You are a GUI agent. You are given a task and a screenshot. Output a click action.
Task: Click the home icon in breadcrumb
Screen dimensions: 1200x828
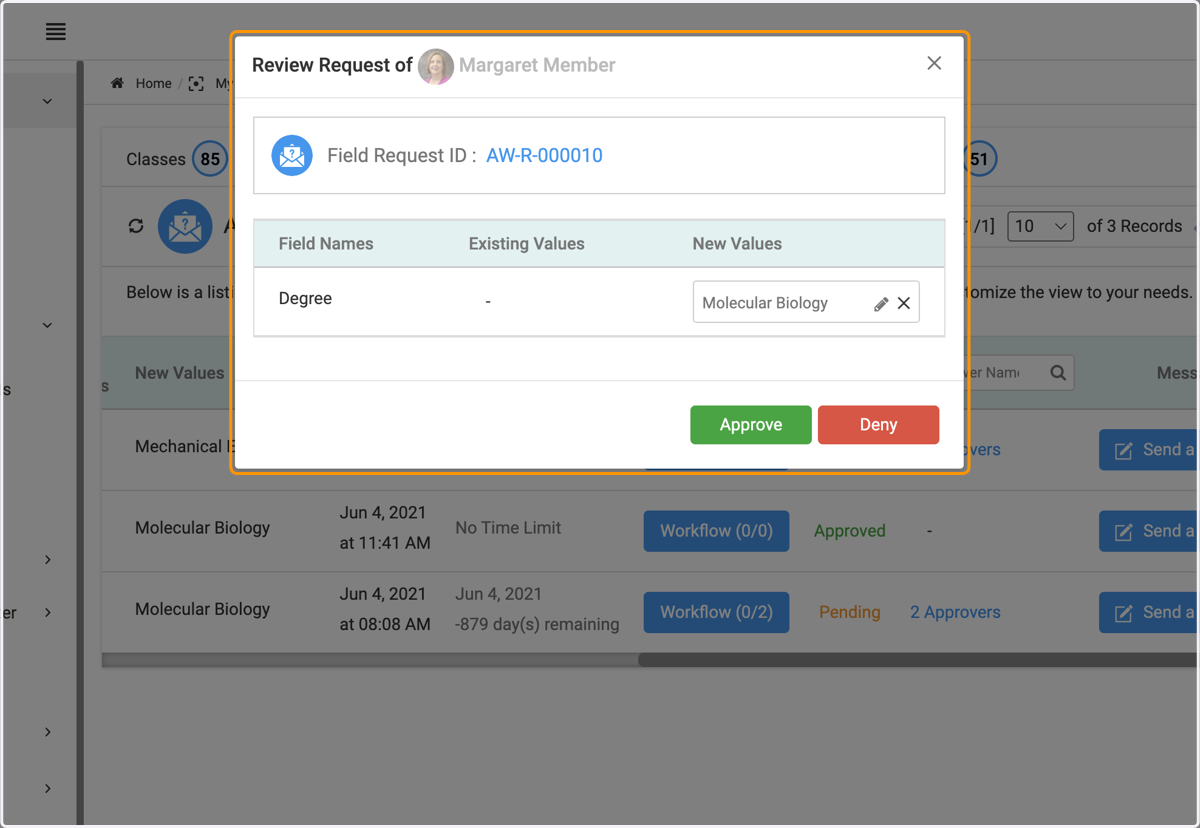(x=117, y=83)
